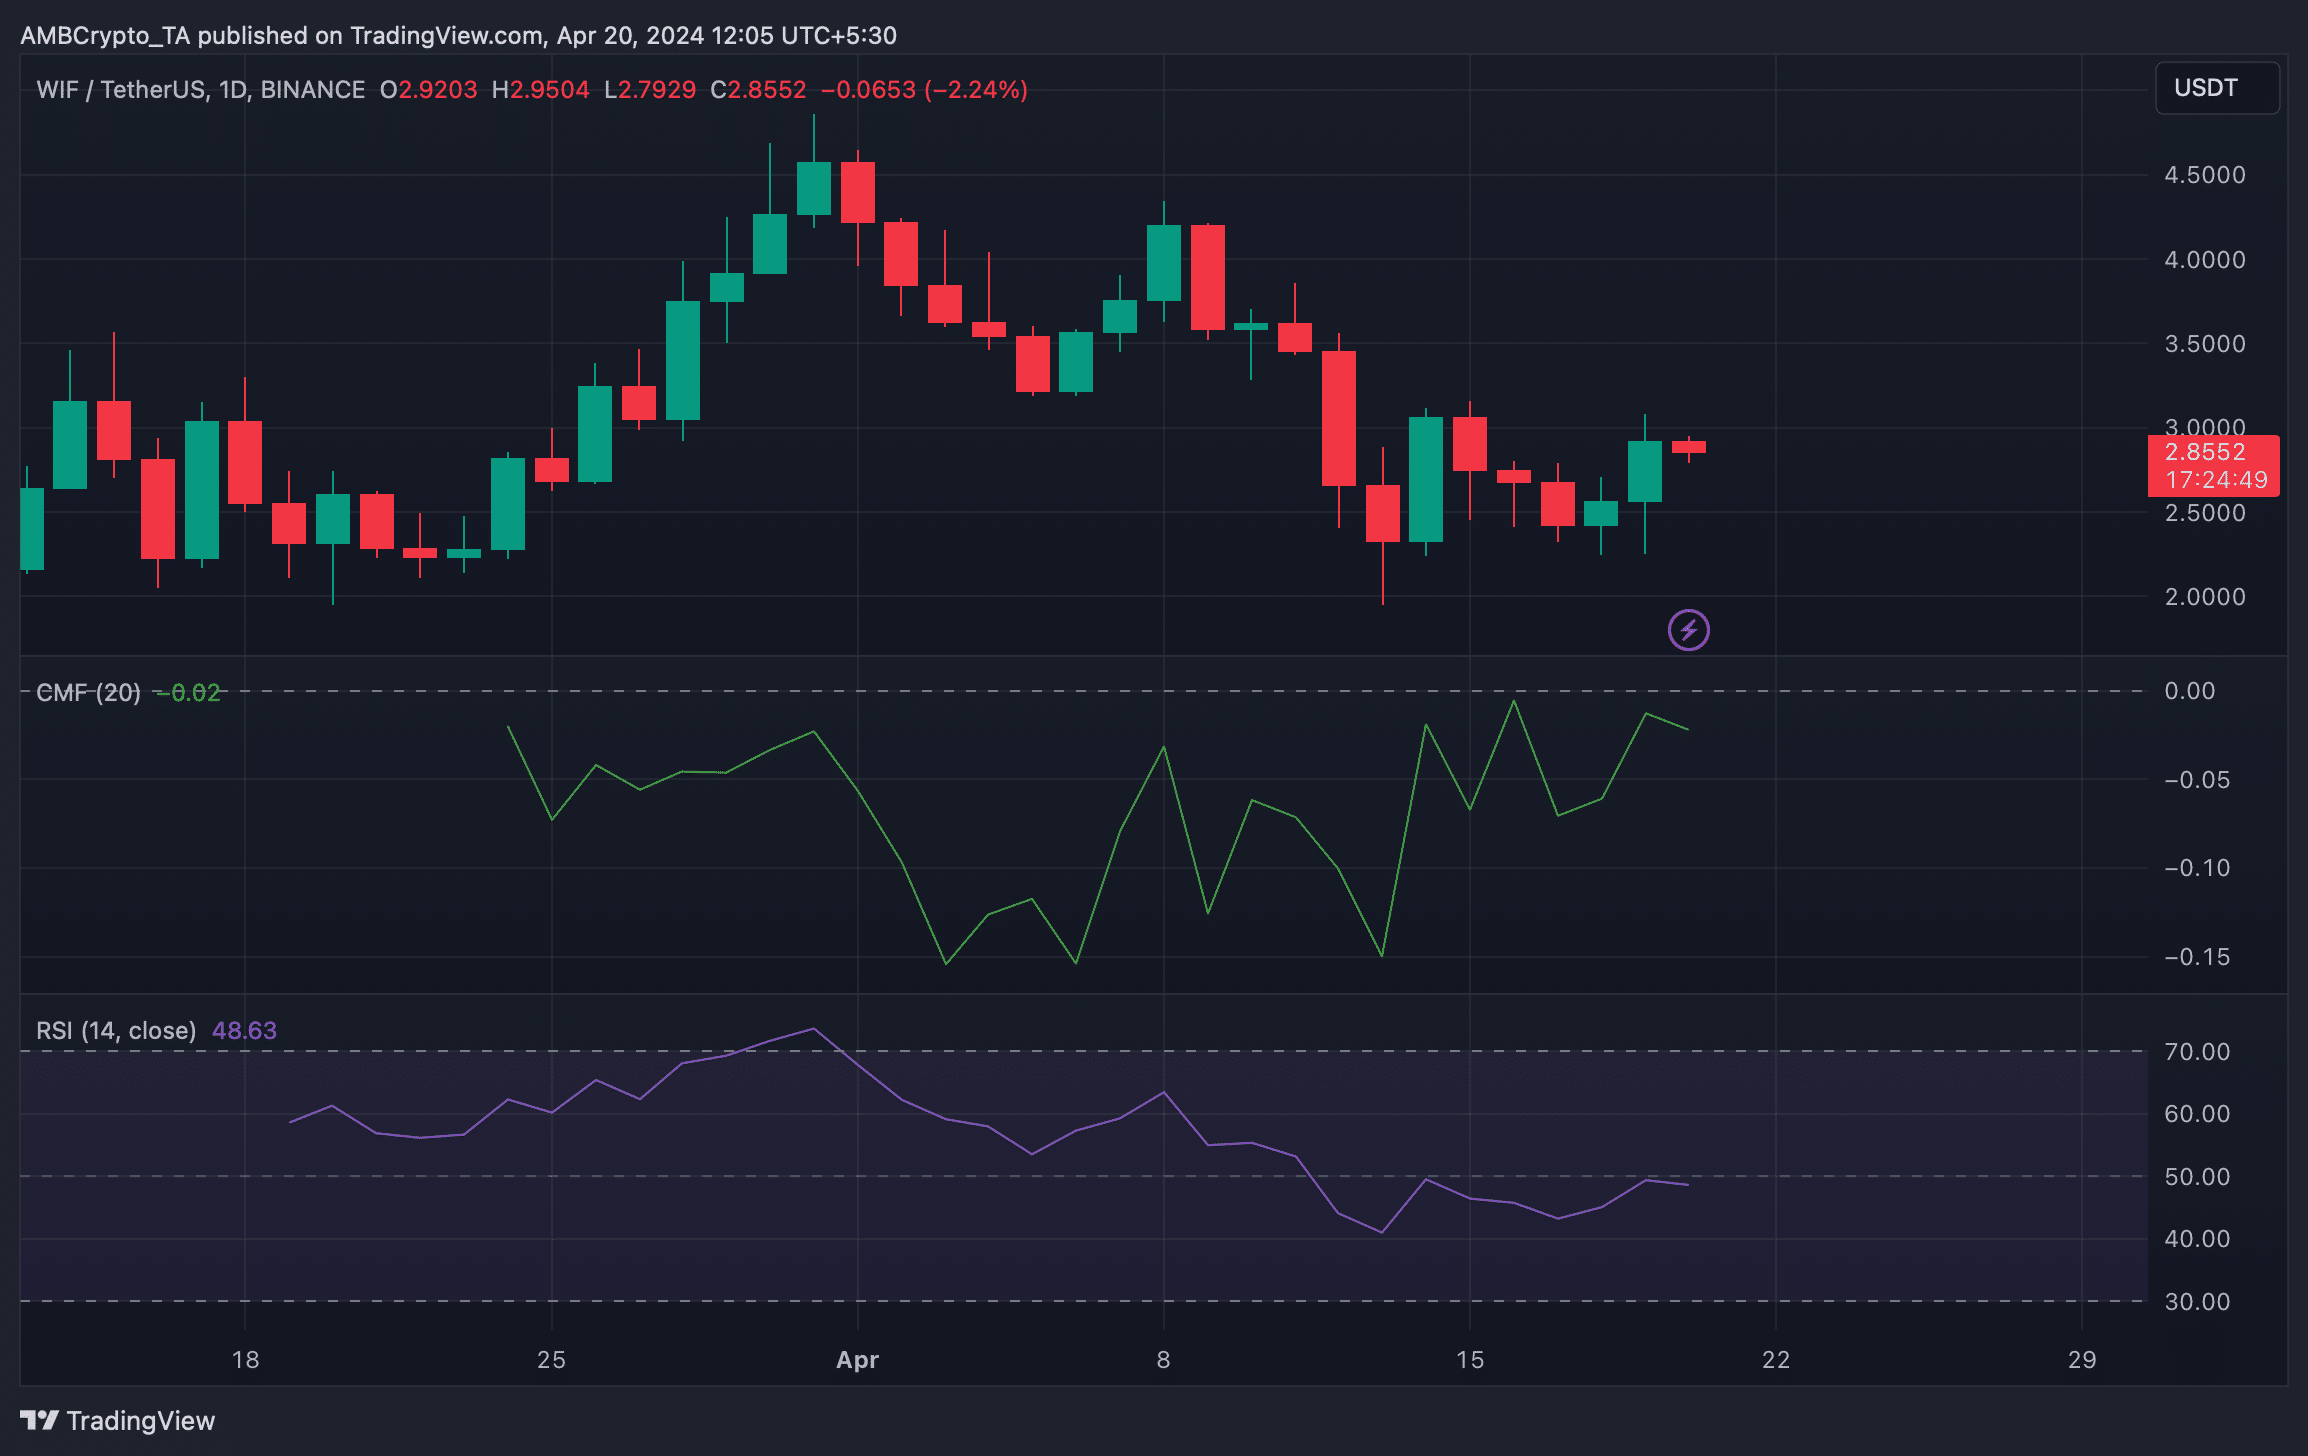Click the 4.5000 price axis label
This screenshot has width=2308, height=1456.
(2204, 175)
